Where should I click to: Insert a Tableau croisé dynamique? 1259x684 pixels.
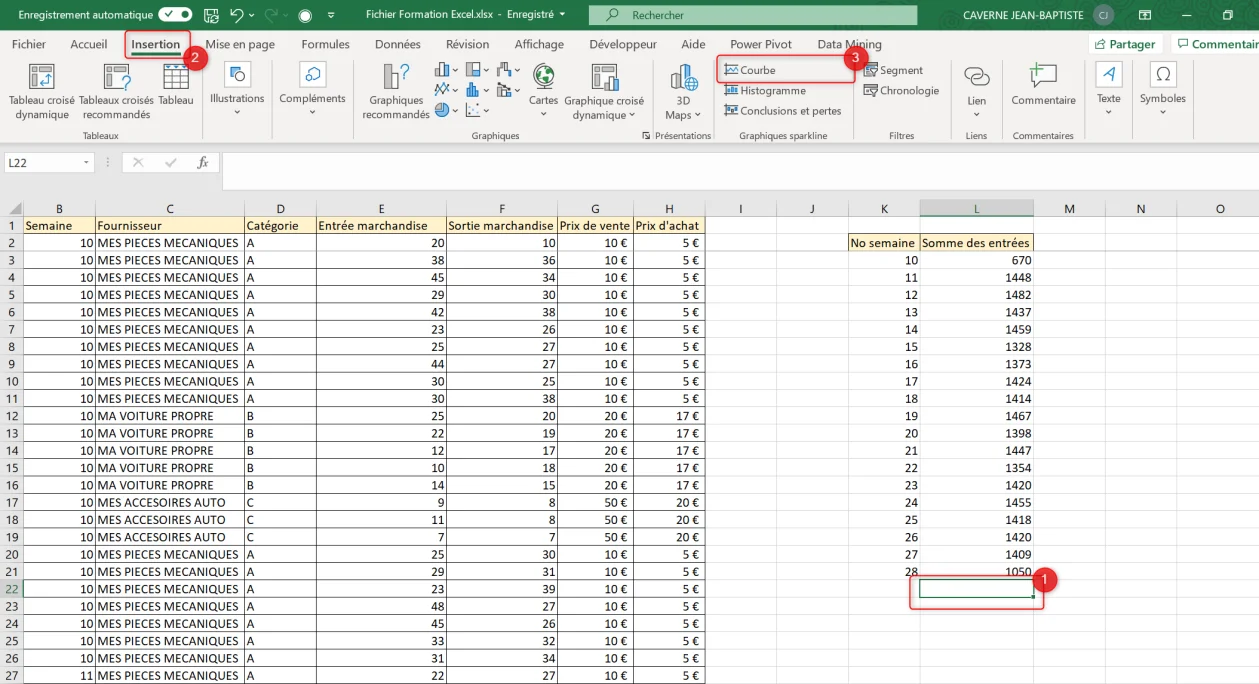coord(42,92)
